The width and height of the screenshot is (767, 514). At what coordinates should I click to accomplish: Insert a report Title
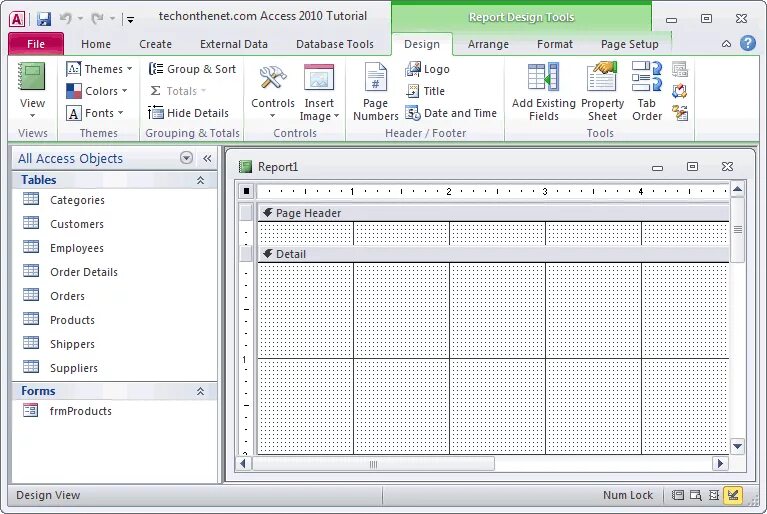(425, 91)
